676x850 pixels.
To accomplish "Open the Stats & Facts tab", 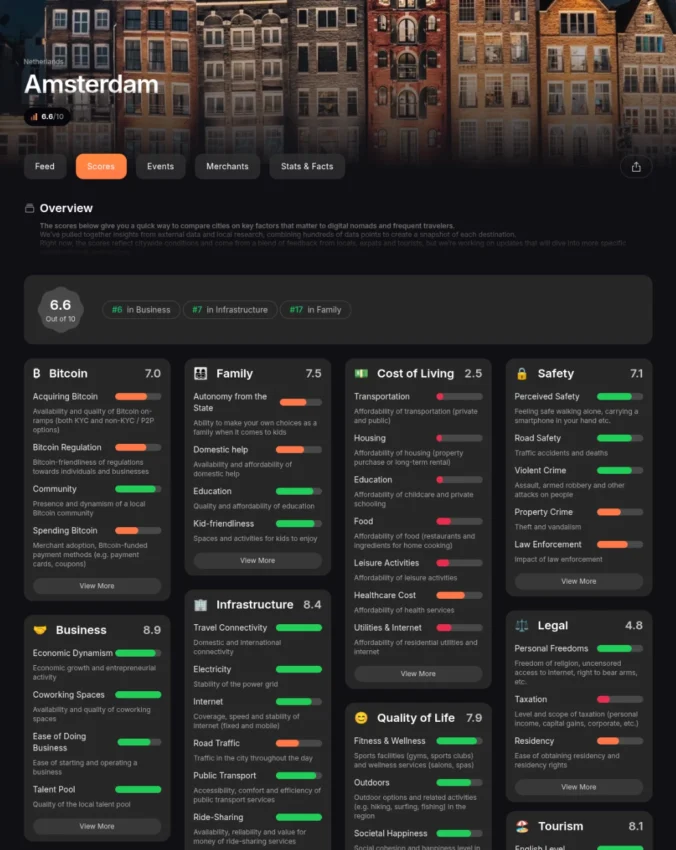I will [307, 167].
